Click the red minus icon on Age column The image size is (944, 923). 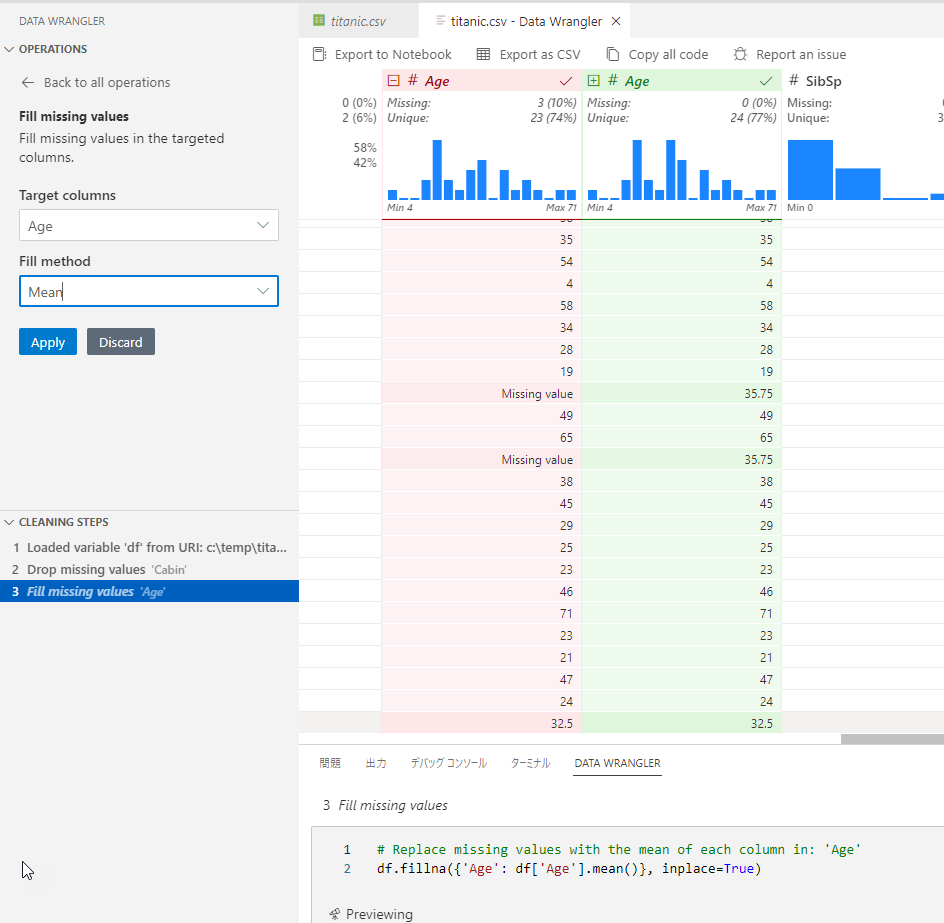point(392,80)
